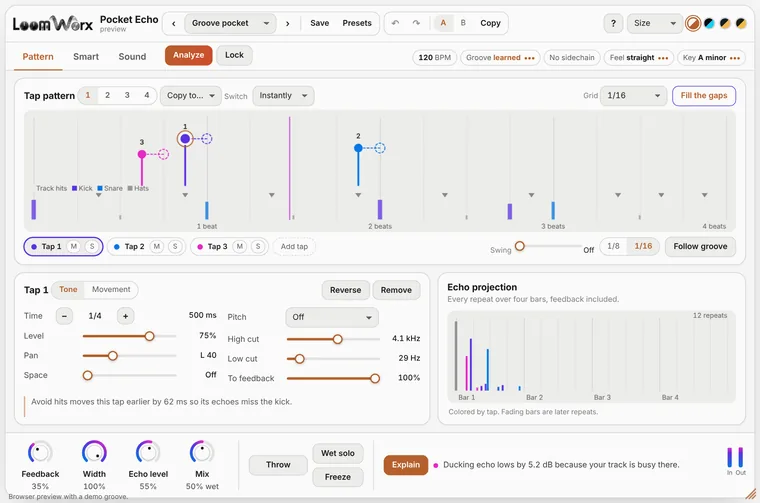This screenshot has height=503, width=760.
Task: Switch to the Pattern tab
Action: [x=38, y=57]
